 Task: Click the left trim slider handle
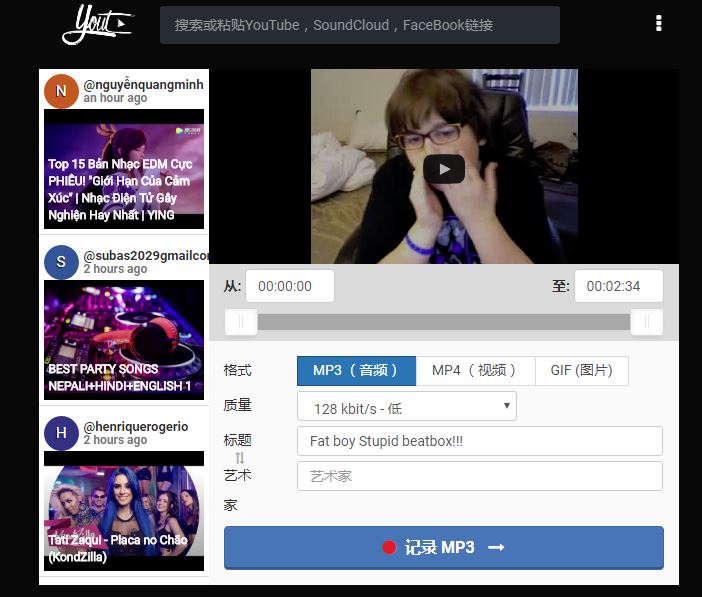(x=241, y=322)
